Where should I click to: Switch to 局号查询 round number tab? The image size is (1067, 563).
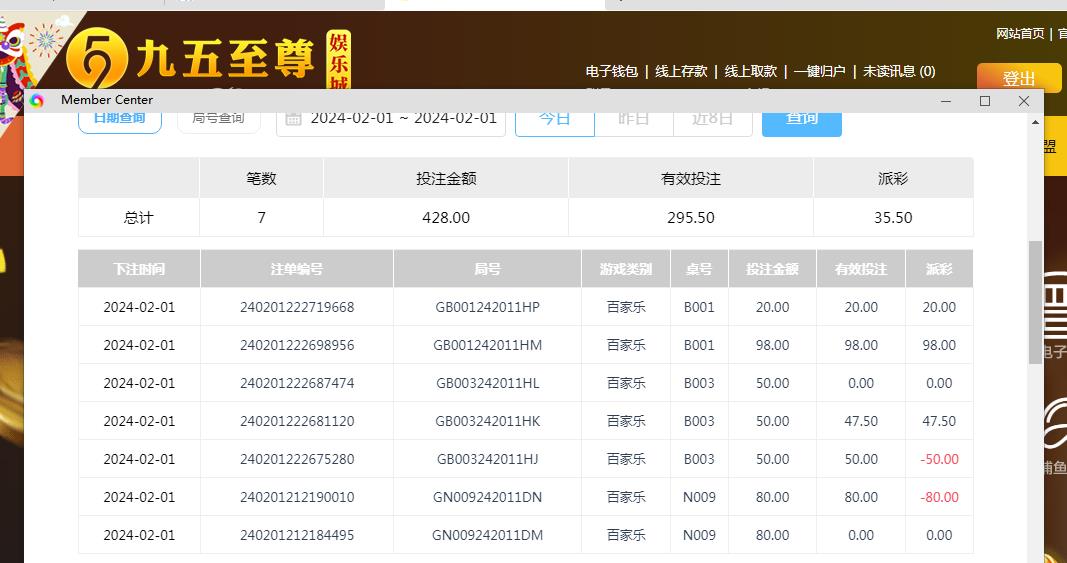[x=218, y=119]
